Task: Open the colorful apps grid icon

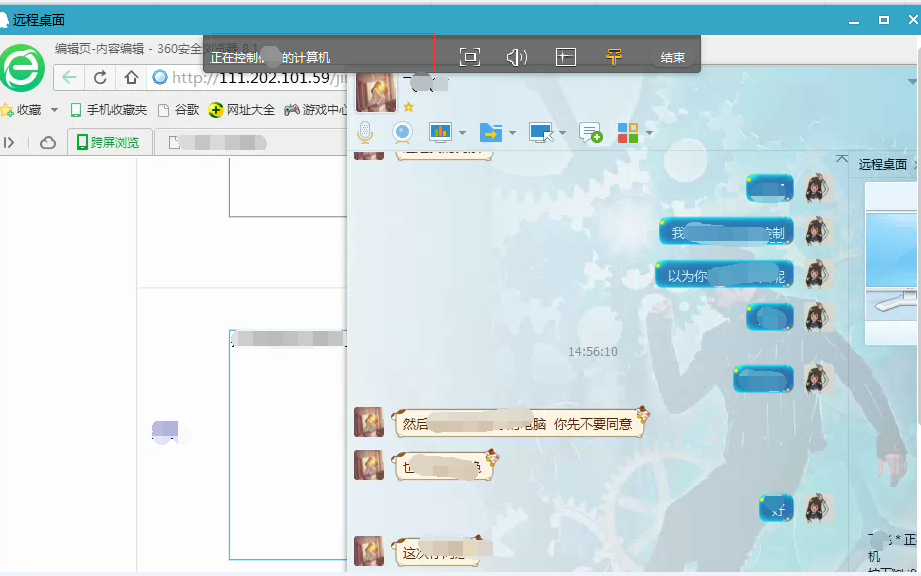Action: click(628, 133)
